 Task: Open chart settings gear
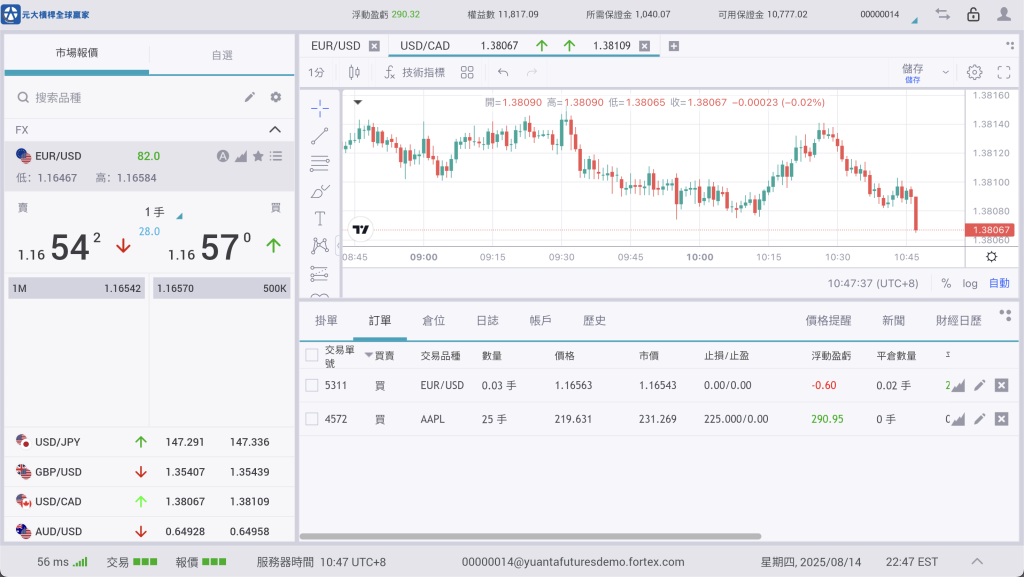coord(974,72)
